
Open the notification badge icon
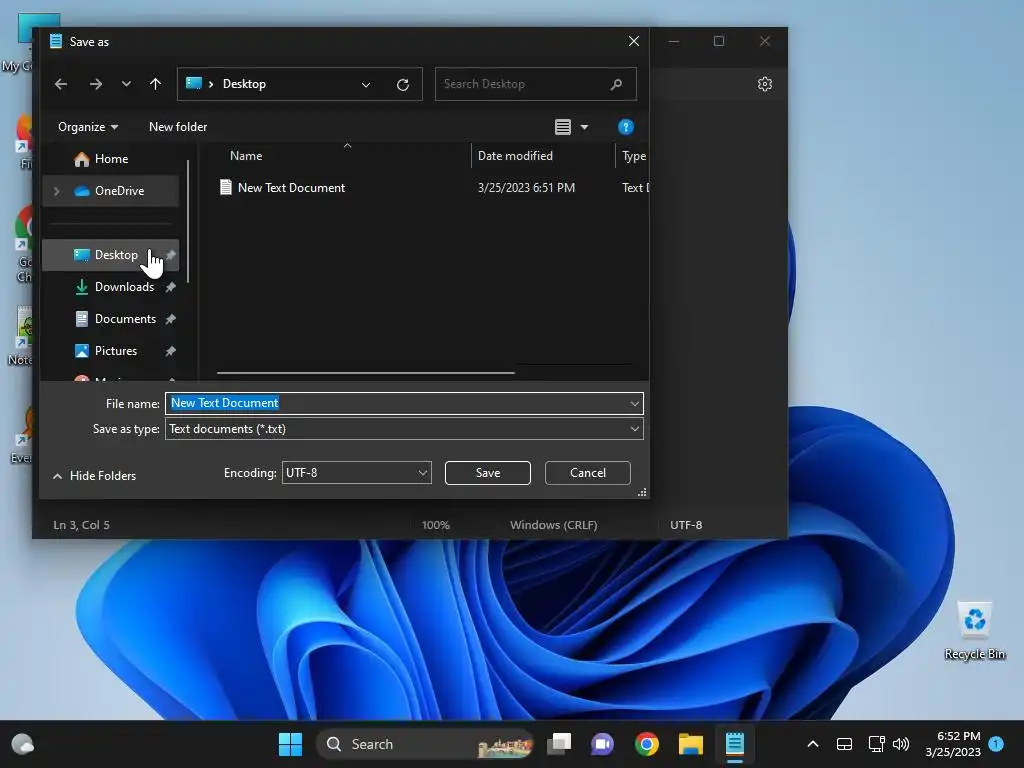[996, 743]
